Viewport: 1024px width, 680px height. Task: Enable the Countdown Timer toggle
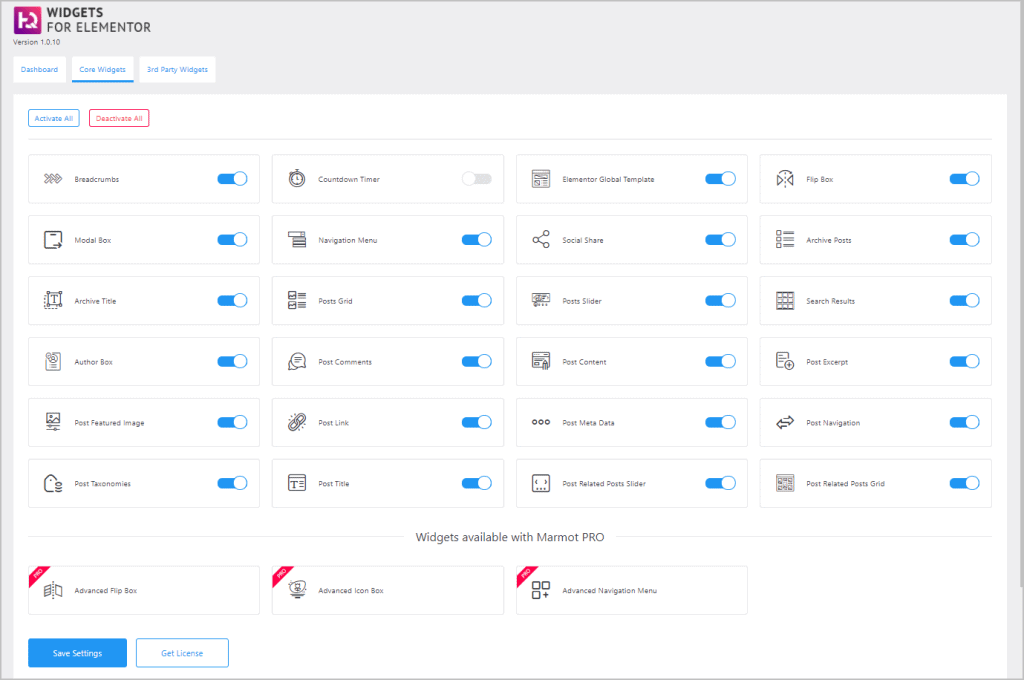(x=477, y=179)
